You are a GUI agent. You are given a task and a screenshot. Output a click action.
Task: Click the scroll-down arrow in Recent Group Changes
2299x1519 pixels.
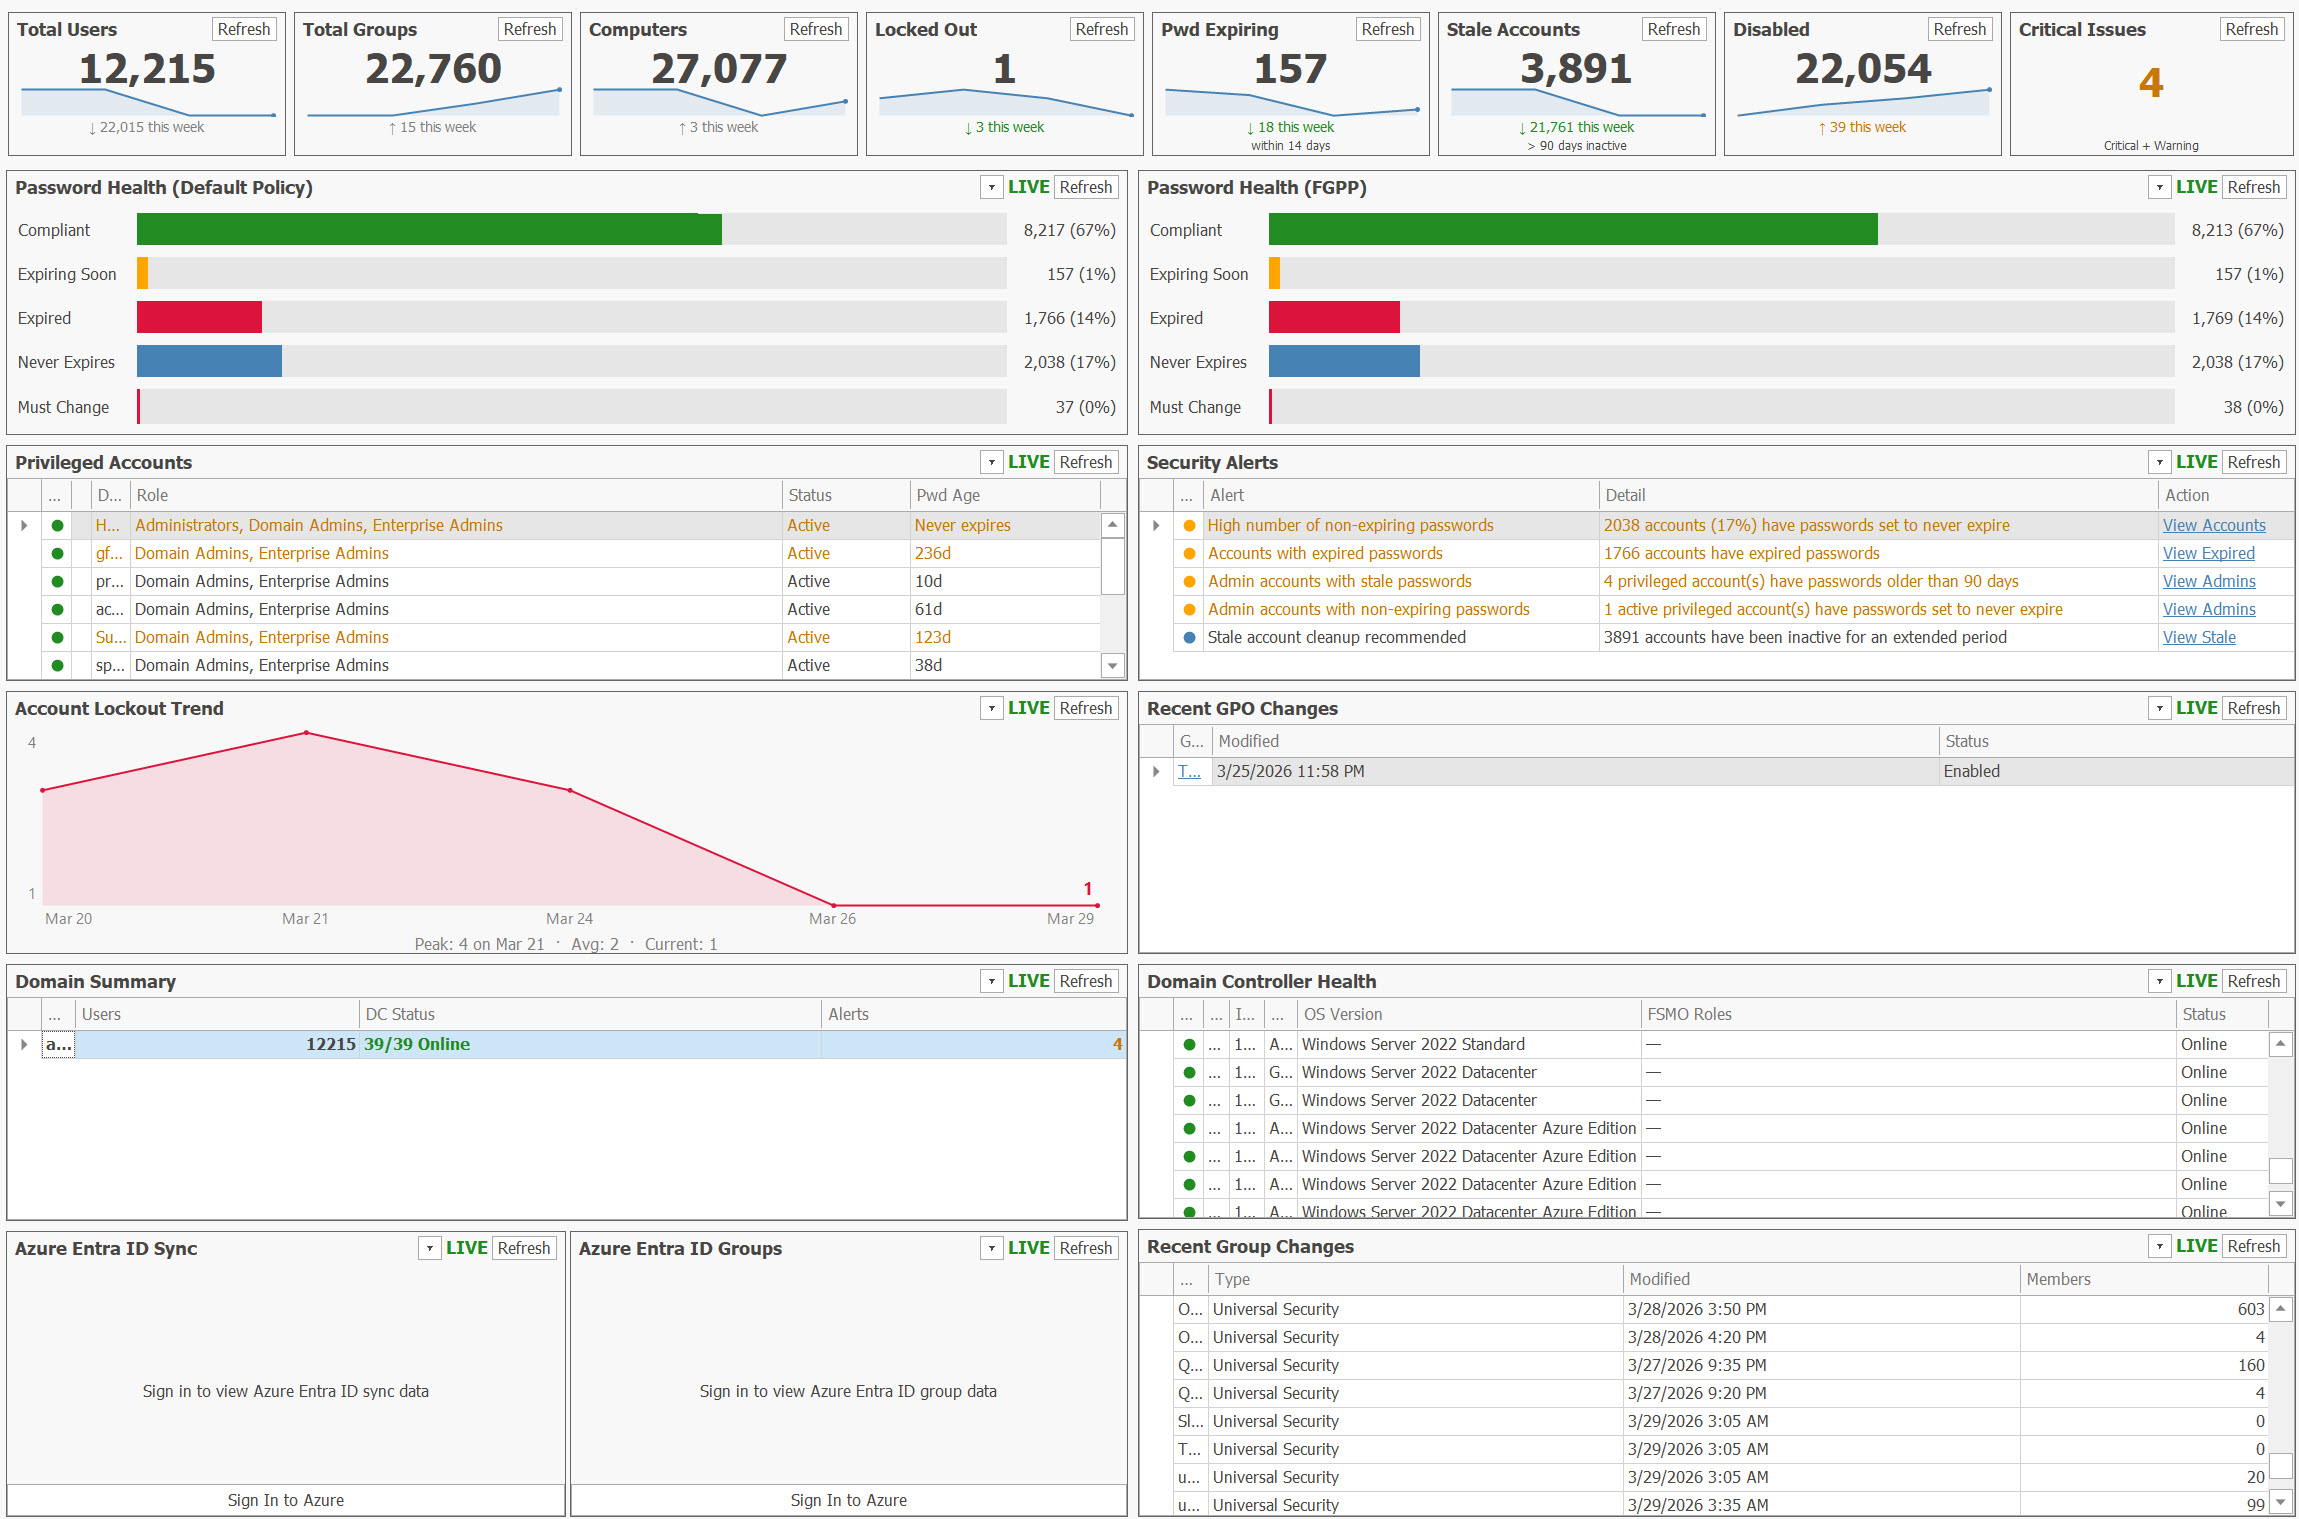(x=2281, y=1503)
